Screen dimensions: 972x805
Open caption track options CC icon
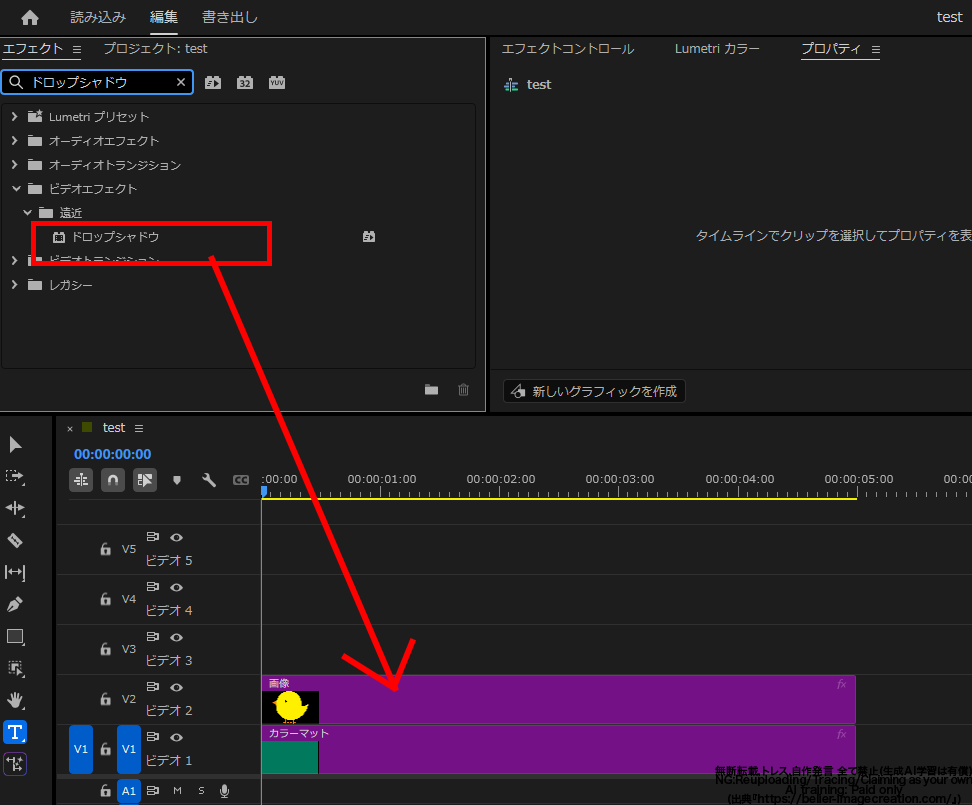pyautogui.click(x=241, y=480)
